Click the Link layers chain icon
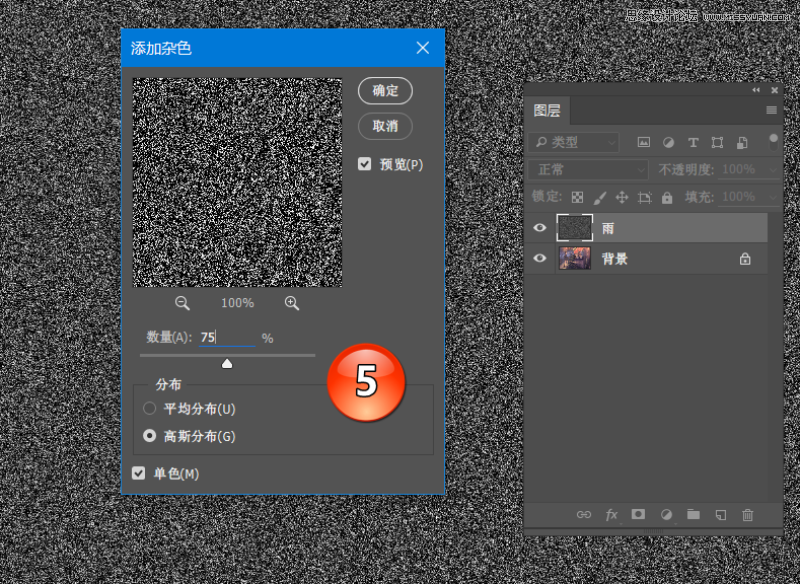The height and width of the screenshot is (584, 800). [x=584, y=515]
